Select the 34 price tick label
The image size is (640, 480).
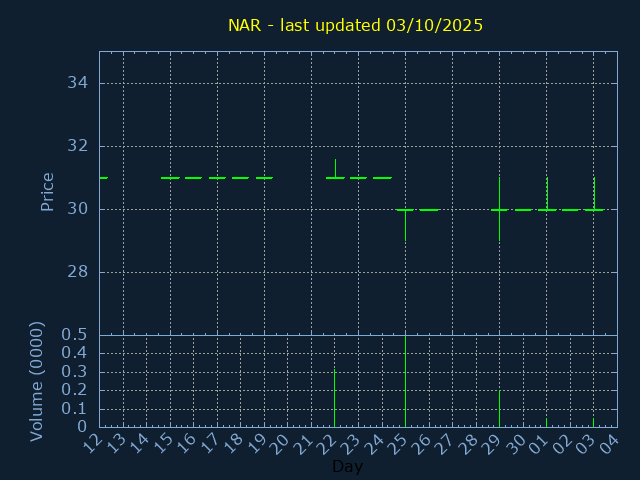pos(78,83)
